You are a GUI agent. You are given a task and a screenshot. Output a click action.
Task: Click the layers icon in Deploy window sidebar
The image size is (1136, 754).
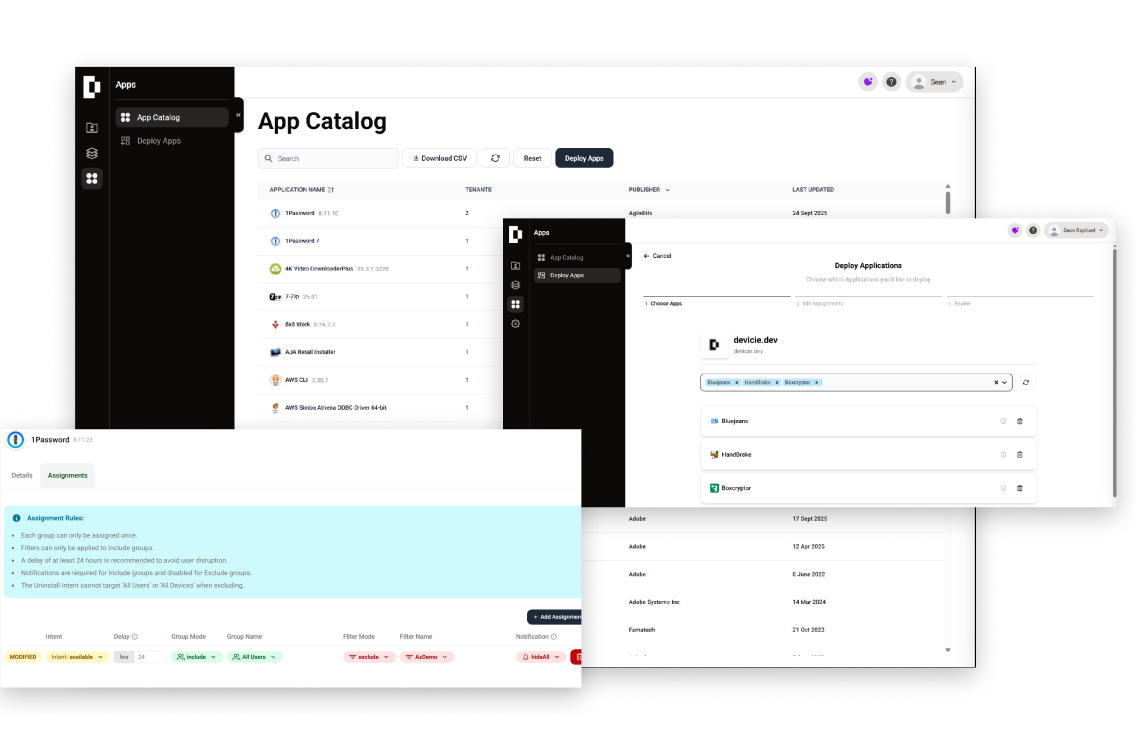click(x=516, y=285)
